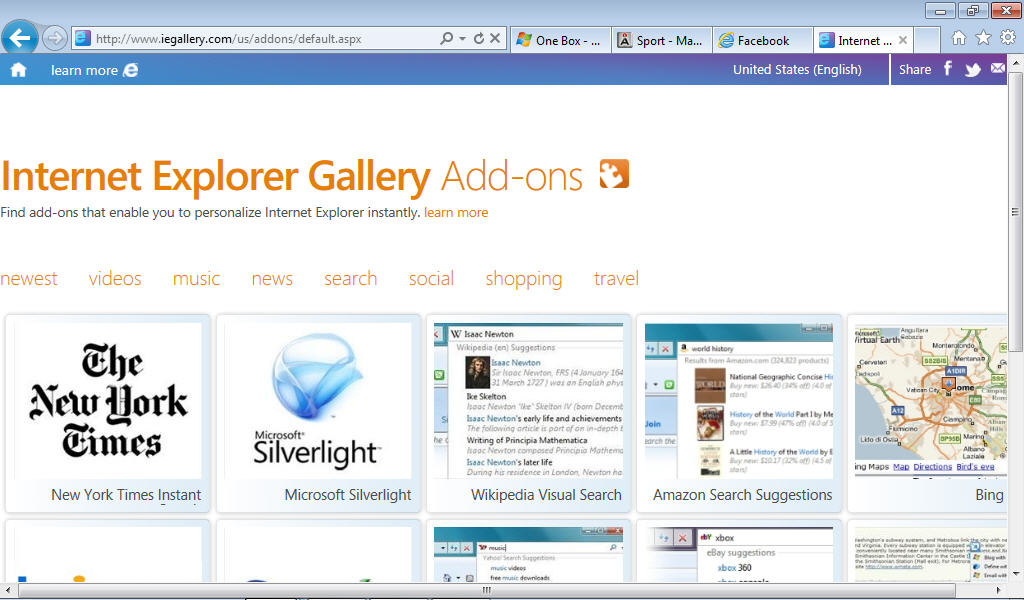Click the browser Forward arrow button
The width and height of the screenshot is (1024, 600).
click(x=55, y=39)
